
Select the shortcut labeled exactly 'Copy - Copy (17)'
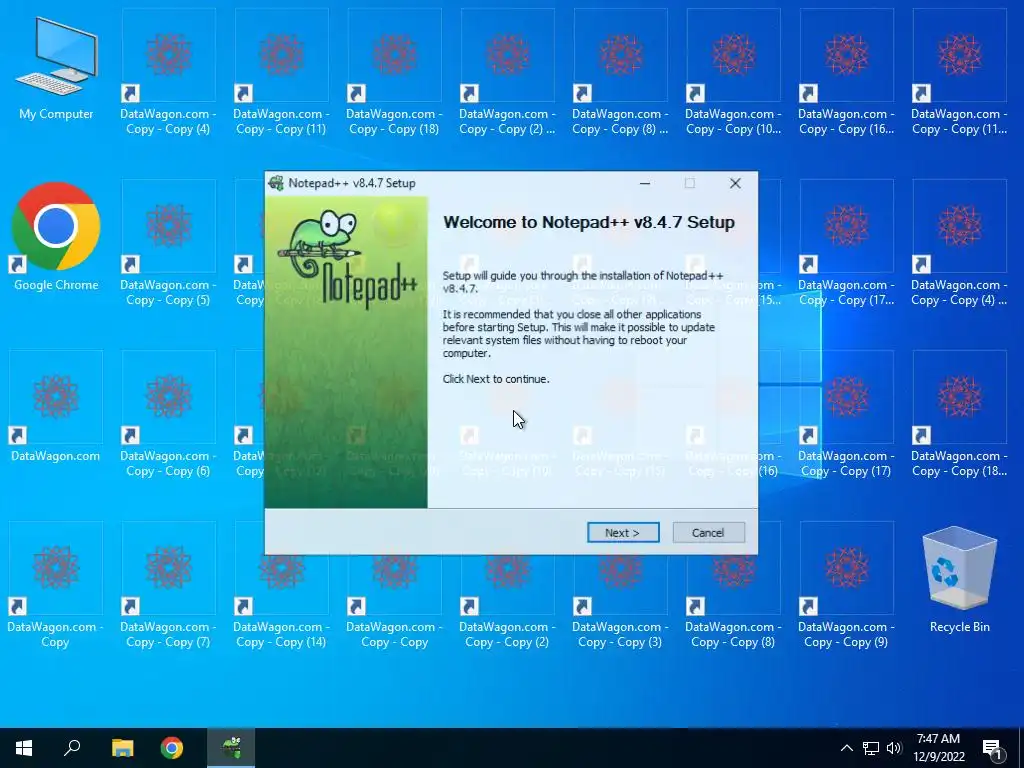(846, 414)
